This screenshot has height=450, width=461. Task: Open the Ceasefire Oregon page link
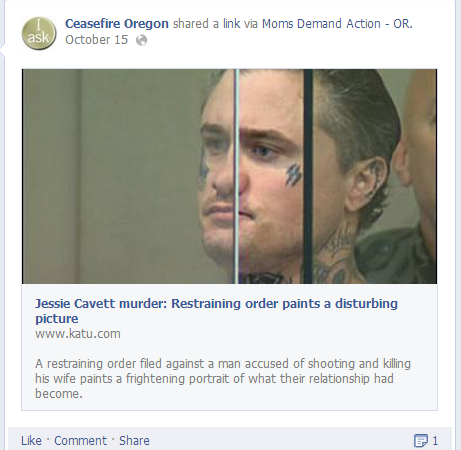point(117,24)
